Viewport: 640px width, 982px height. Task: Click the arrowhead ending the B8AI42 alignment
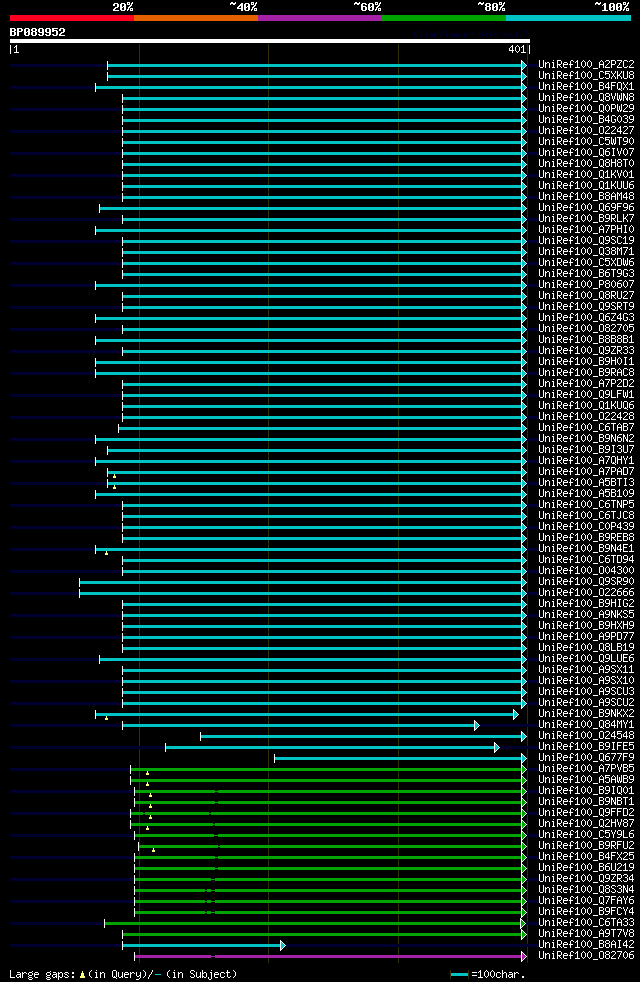[282, 946]
